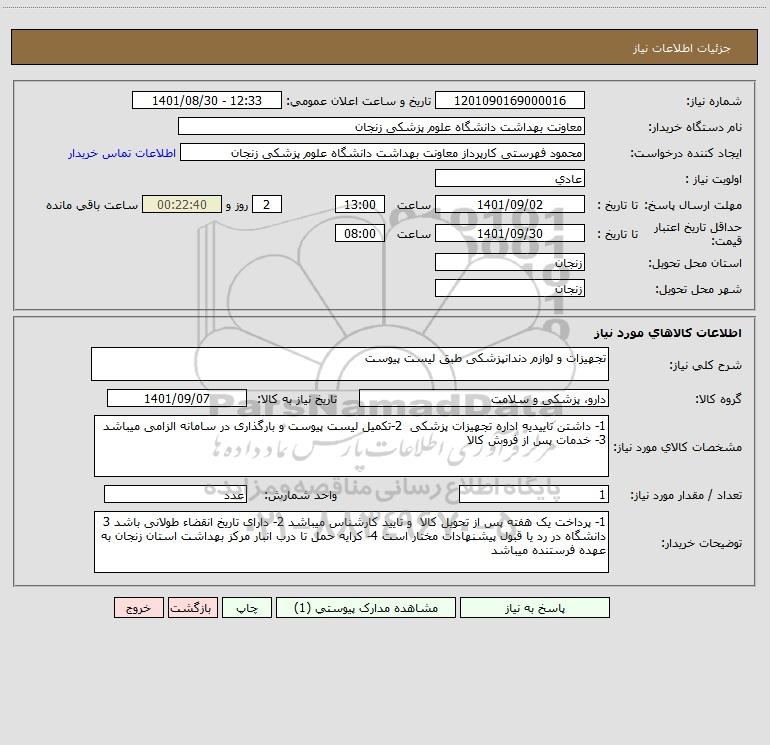Click the ساعت باقی مانده text

[92, 205]
